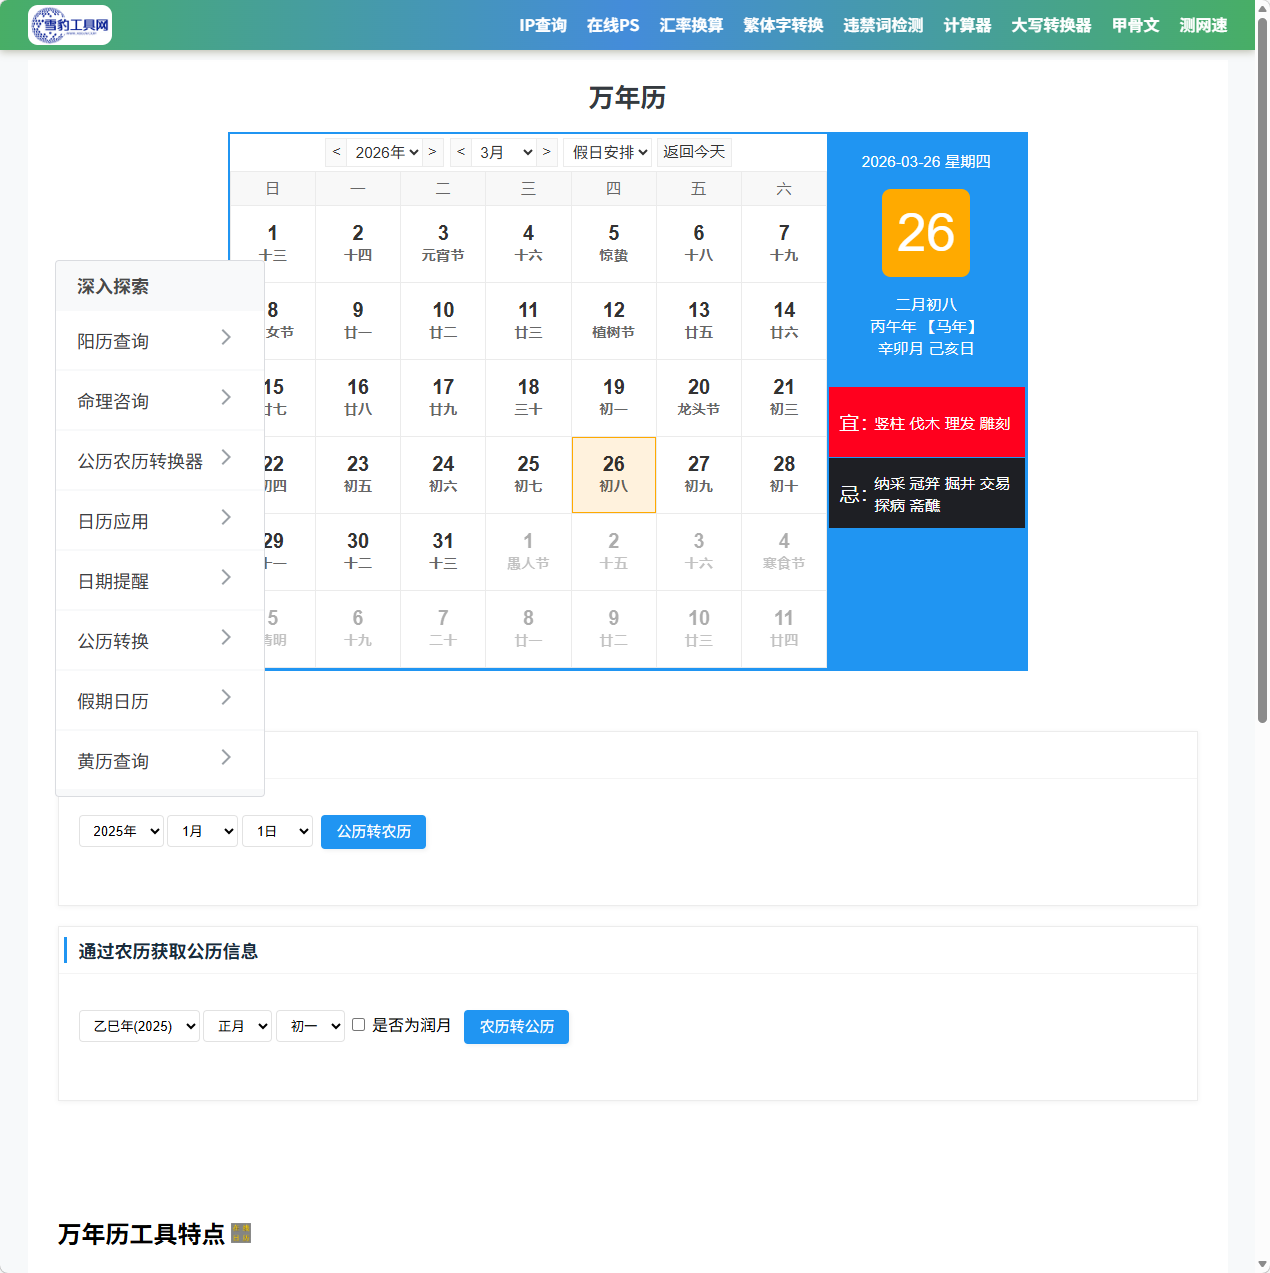
Task: Select March 12 植树节 on the calendar
Action: tap(613, 320)
